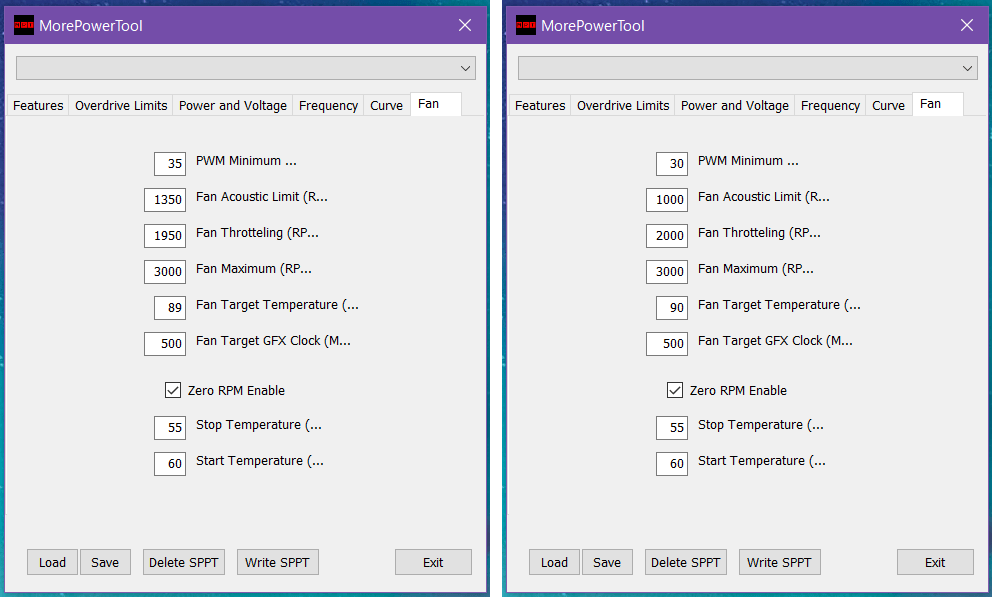This screenshot has height=597, width=992.
Task: Select the Fan tab in the right window
Action: click(938, 104)
